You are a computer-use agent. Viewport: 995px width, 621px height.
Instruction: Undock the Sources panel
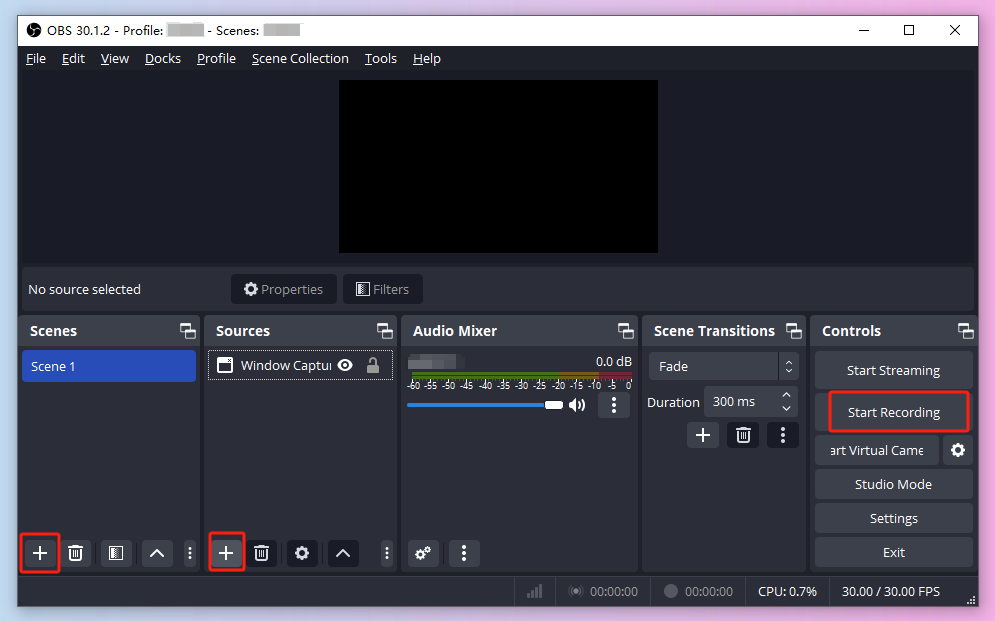pos(385,330)
